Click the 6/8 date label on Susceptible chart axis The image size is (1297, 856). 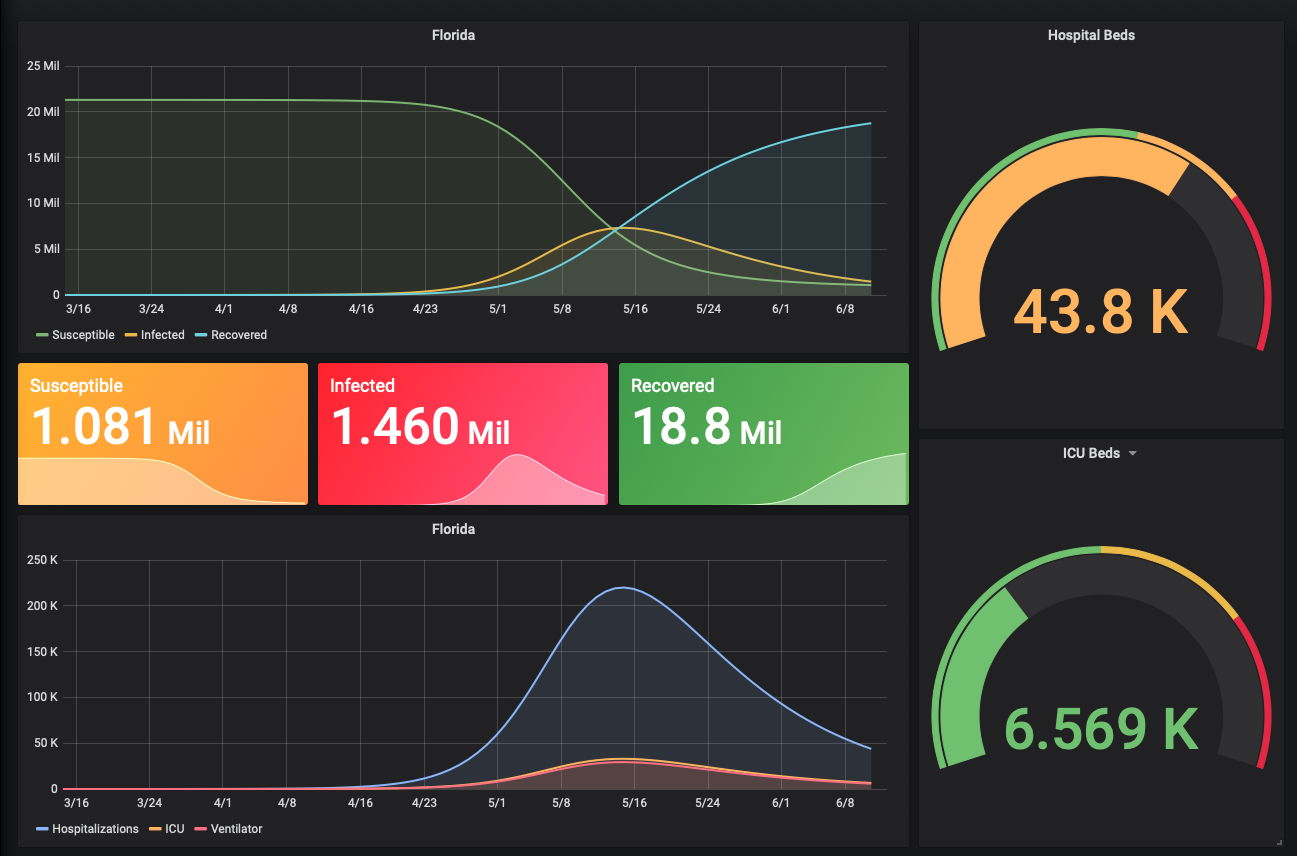pos(845,309)
